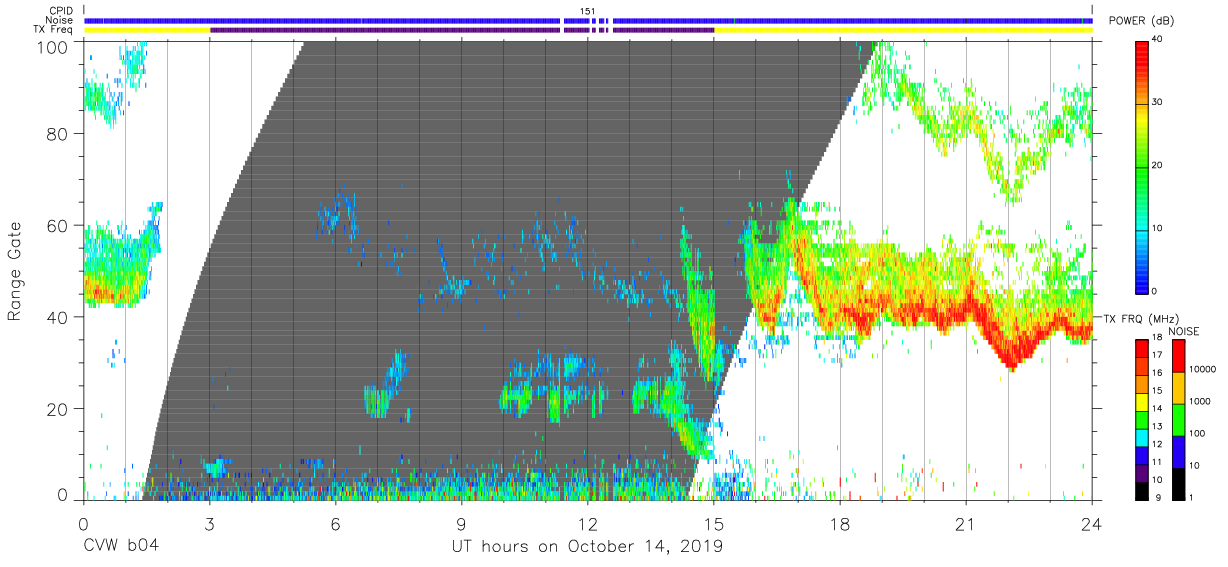Click the 12 tick on UT hours axis
This screenshot has width=1228, height=567.
587,523
